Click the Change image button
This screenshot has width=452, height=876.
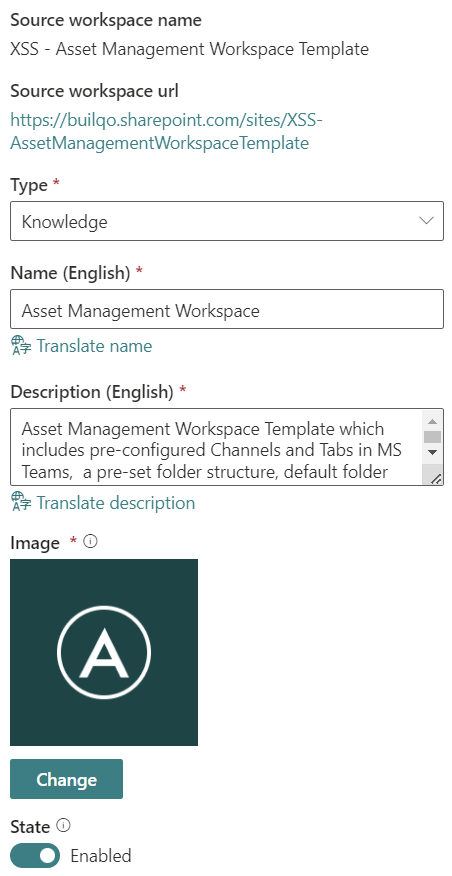click(66, 779)
